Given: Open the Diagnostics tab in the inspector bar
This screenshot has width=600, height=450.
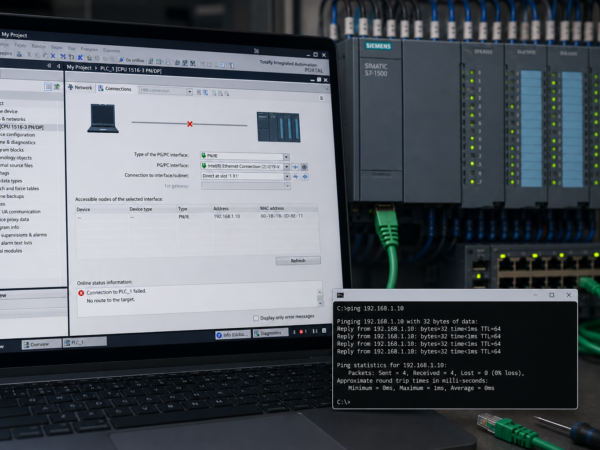Looking at the screenshot, I should 268,333.
